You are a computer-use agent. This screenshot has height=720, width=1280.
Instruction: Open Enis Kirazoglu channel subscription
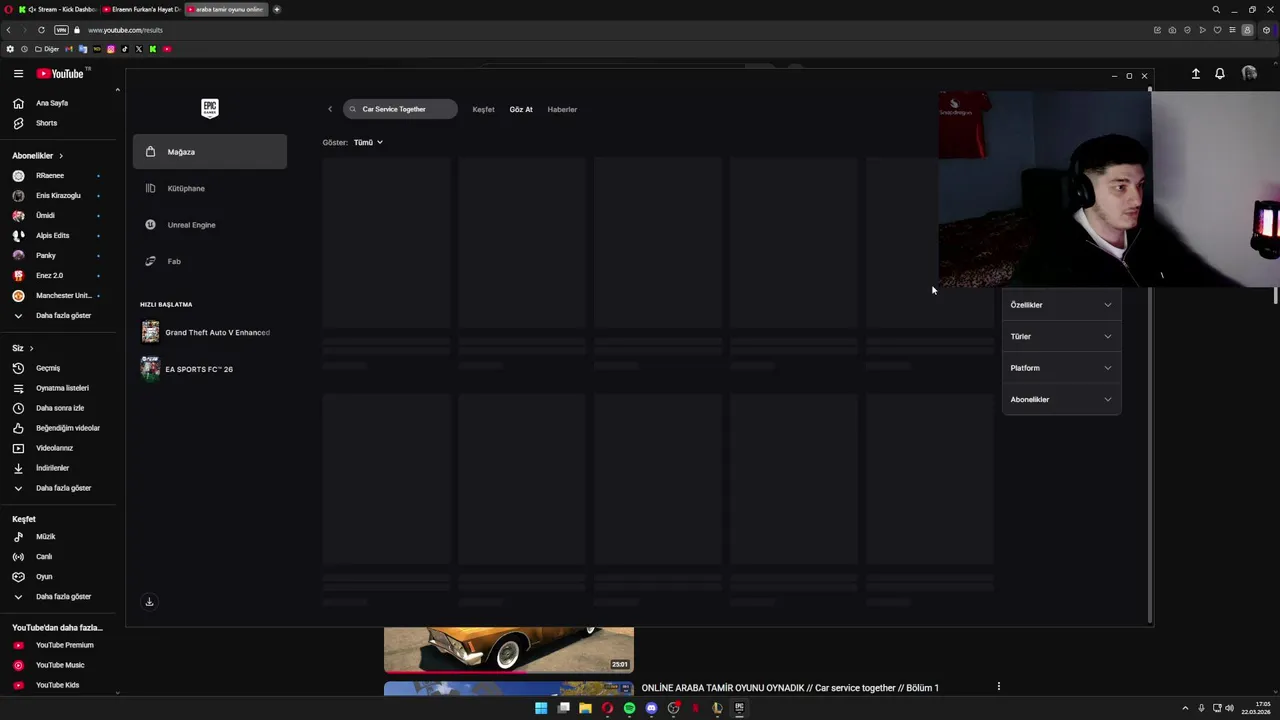coord(59,196)
